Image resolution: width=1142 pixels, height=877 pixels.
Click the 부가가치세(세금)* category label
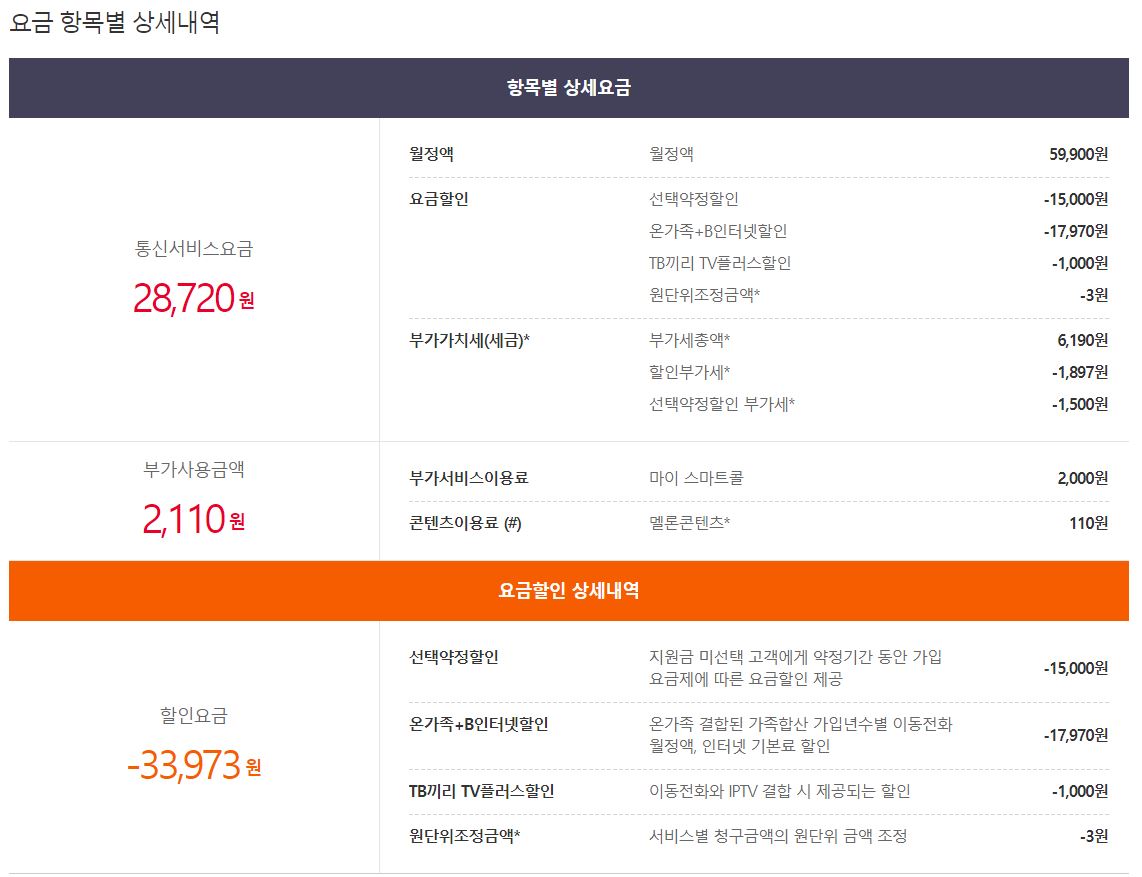470,340
